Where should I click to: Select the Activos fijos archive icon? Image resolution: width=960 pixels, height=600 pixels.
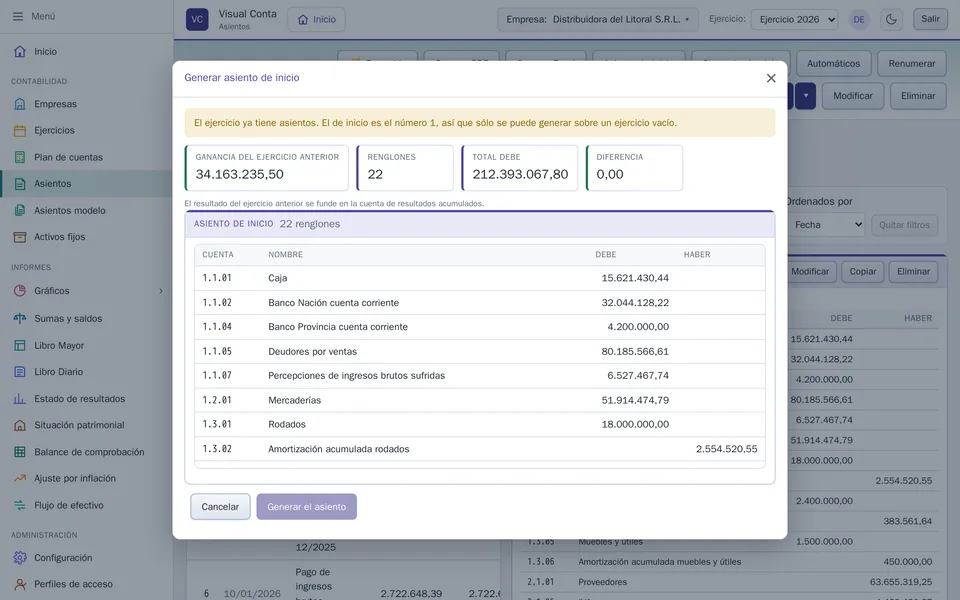click(x=20, y=237)
